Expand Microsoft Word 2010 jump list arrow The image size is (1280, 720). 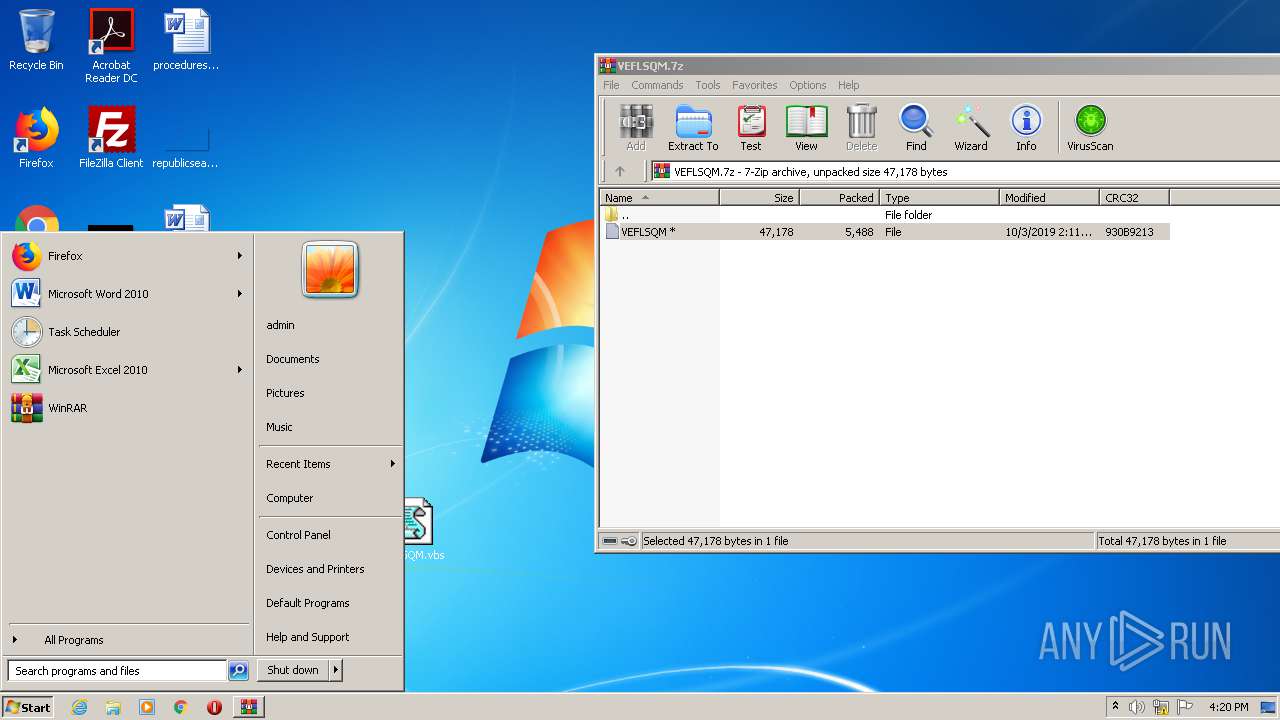pyautogui.click(x=240, y=294)
